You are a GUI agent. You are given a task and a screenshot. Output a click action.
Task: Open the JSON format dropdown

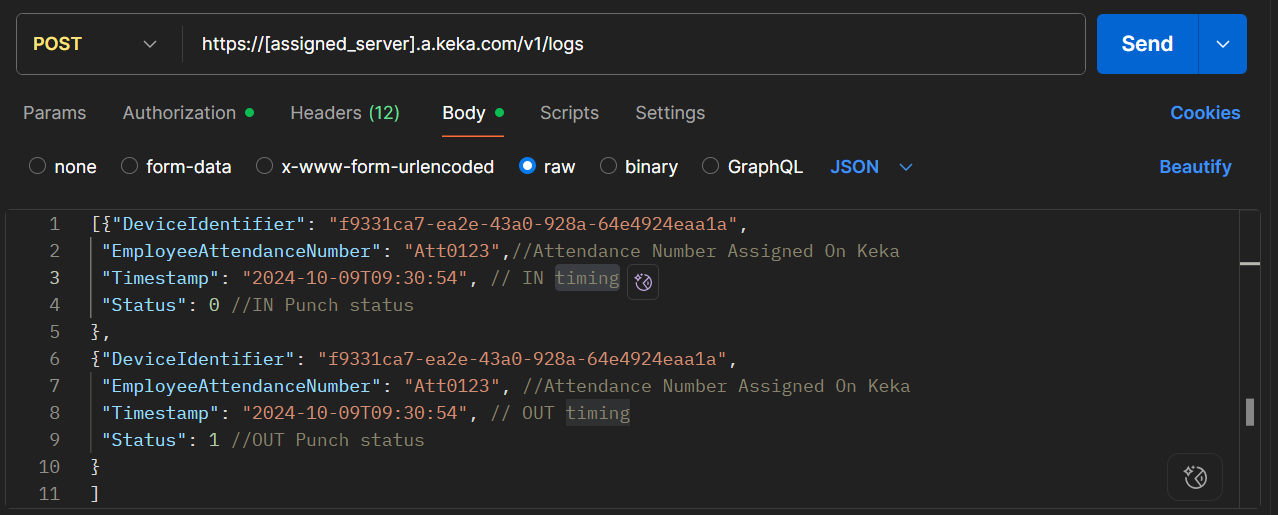871,167
